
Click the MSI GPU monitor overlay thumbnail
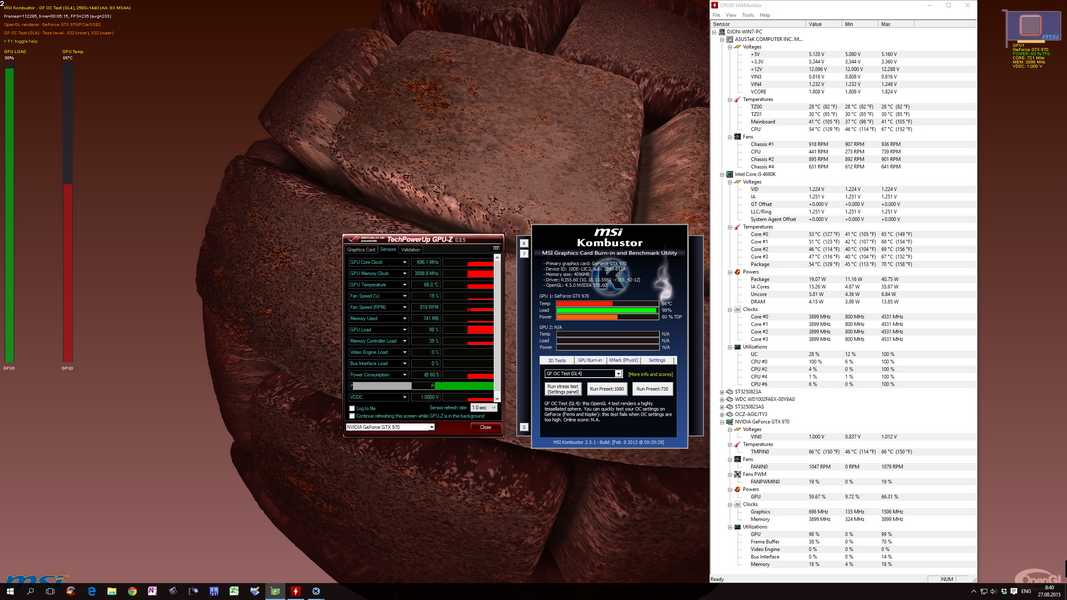[1032, 27]
